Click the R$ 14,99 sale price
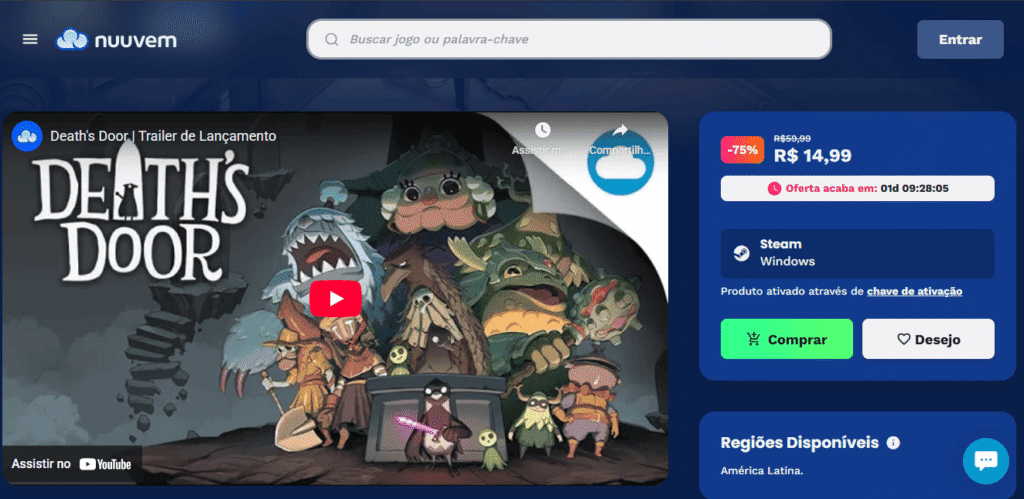The image size is (1024, 499). click(812, 156)
